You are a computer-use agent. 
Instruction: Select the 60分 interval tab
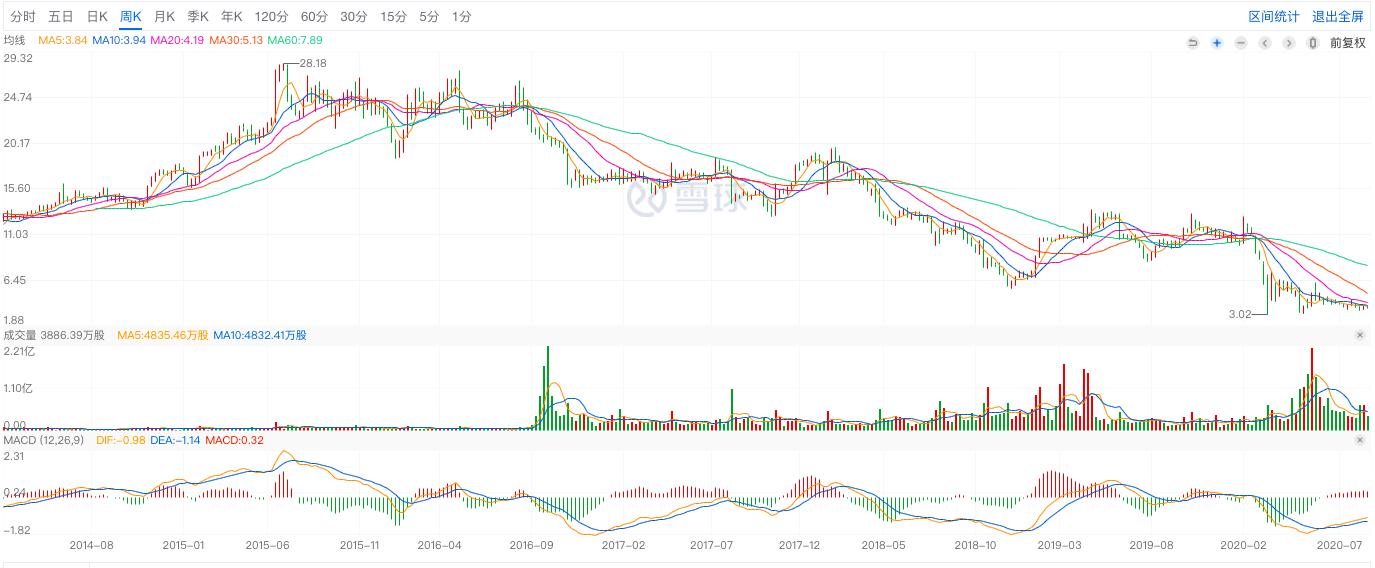pos(314,17)
